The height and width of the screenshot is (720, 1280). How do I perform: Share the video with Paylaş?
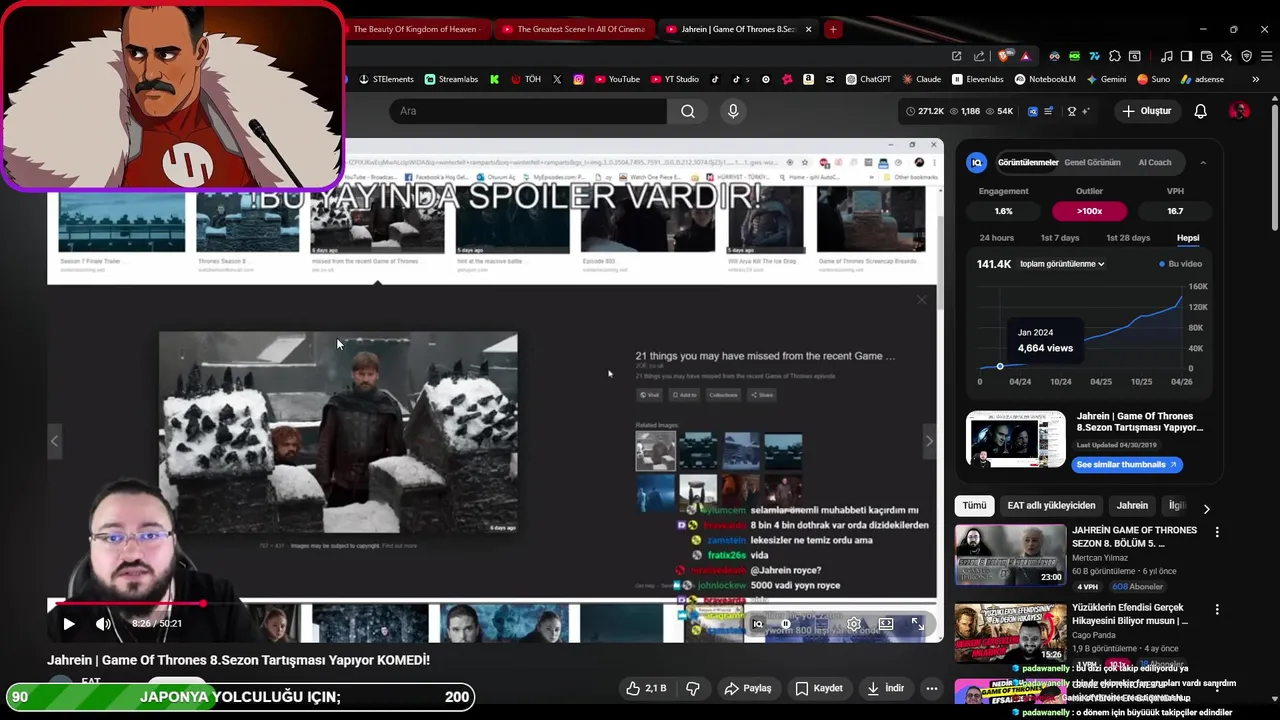pyautogui.click(x=748, y=688)
